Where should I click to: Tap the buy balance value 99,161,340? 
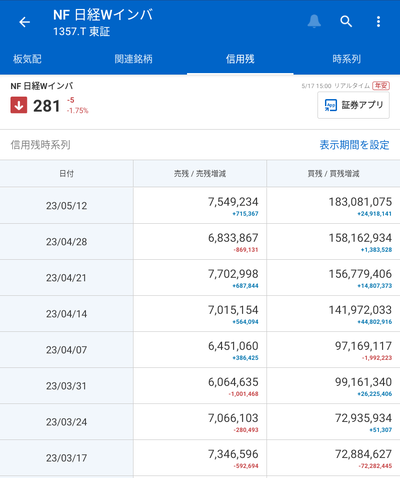tap(363, 382)
